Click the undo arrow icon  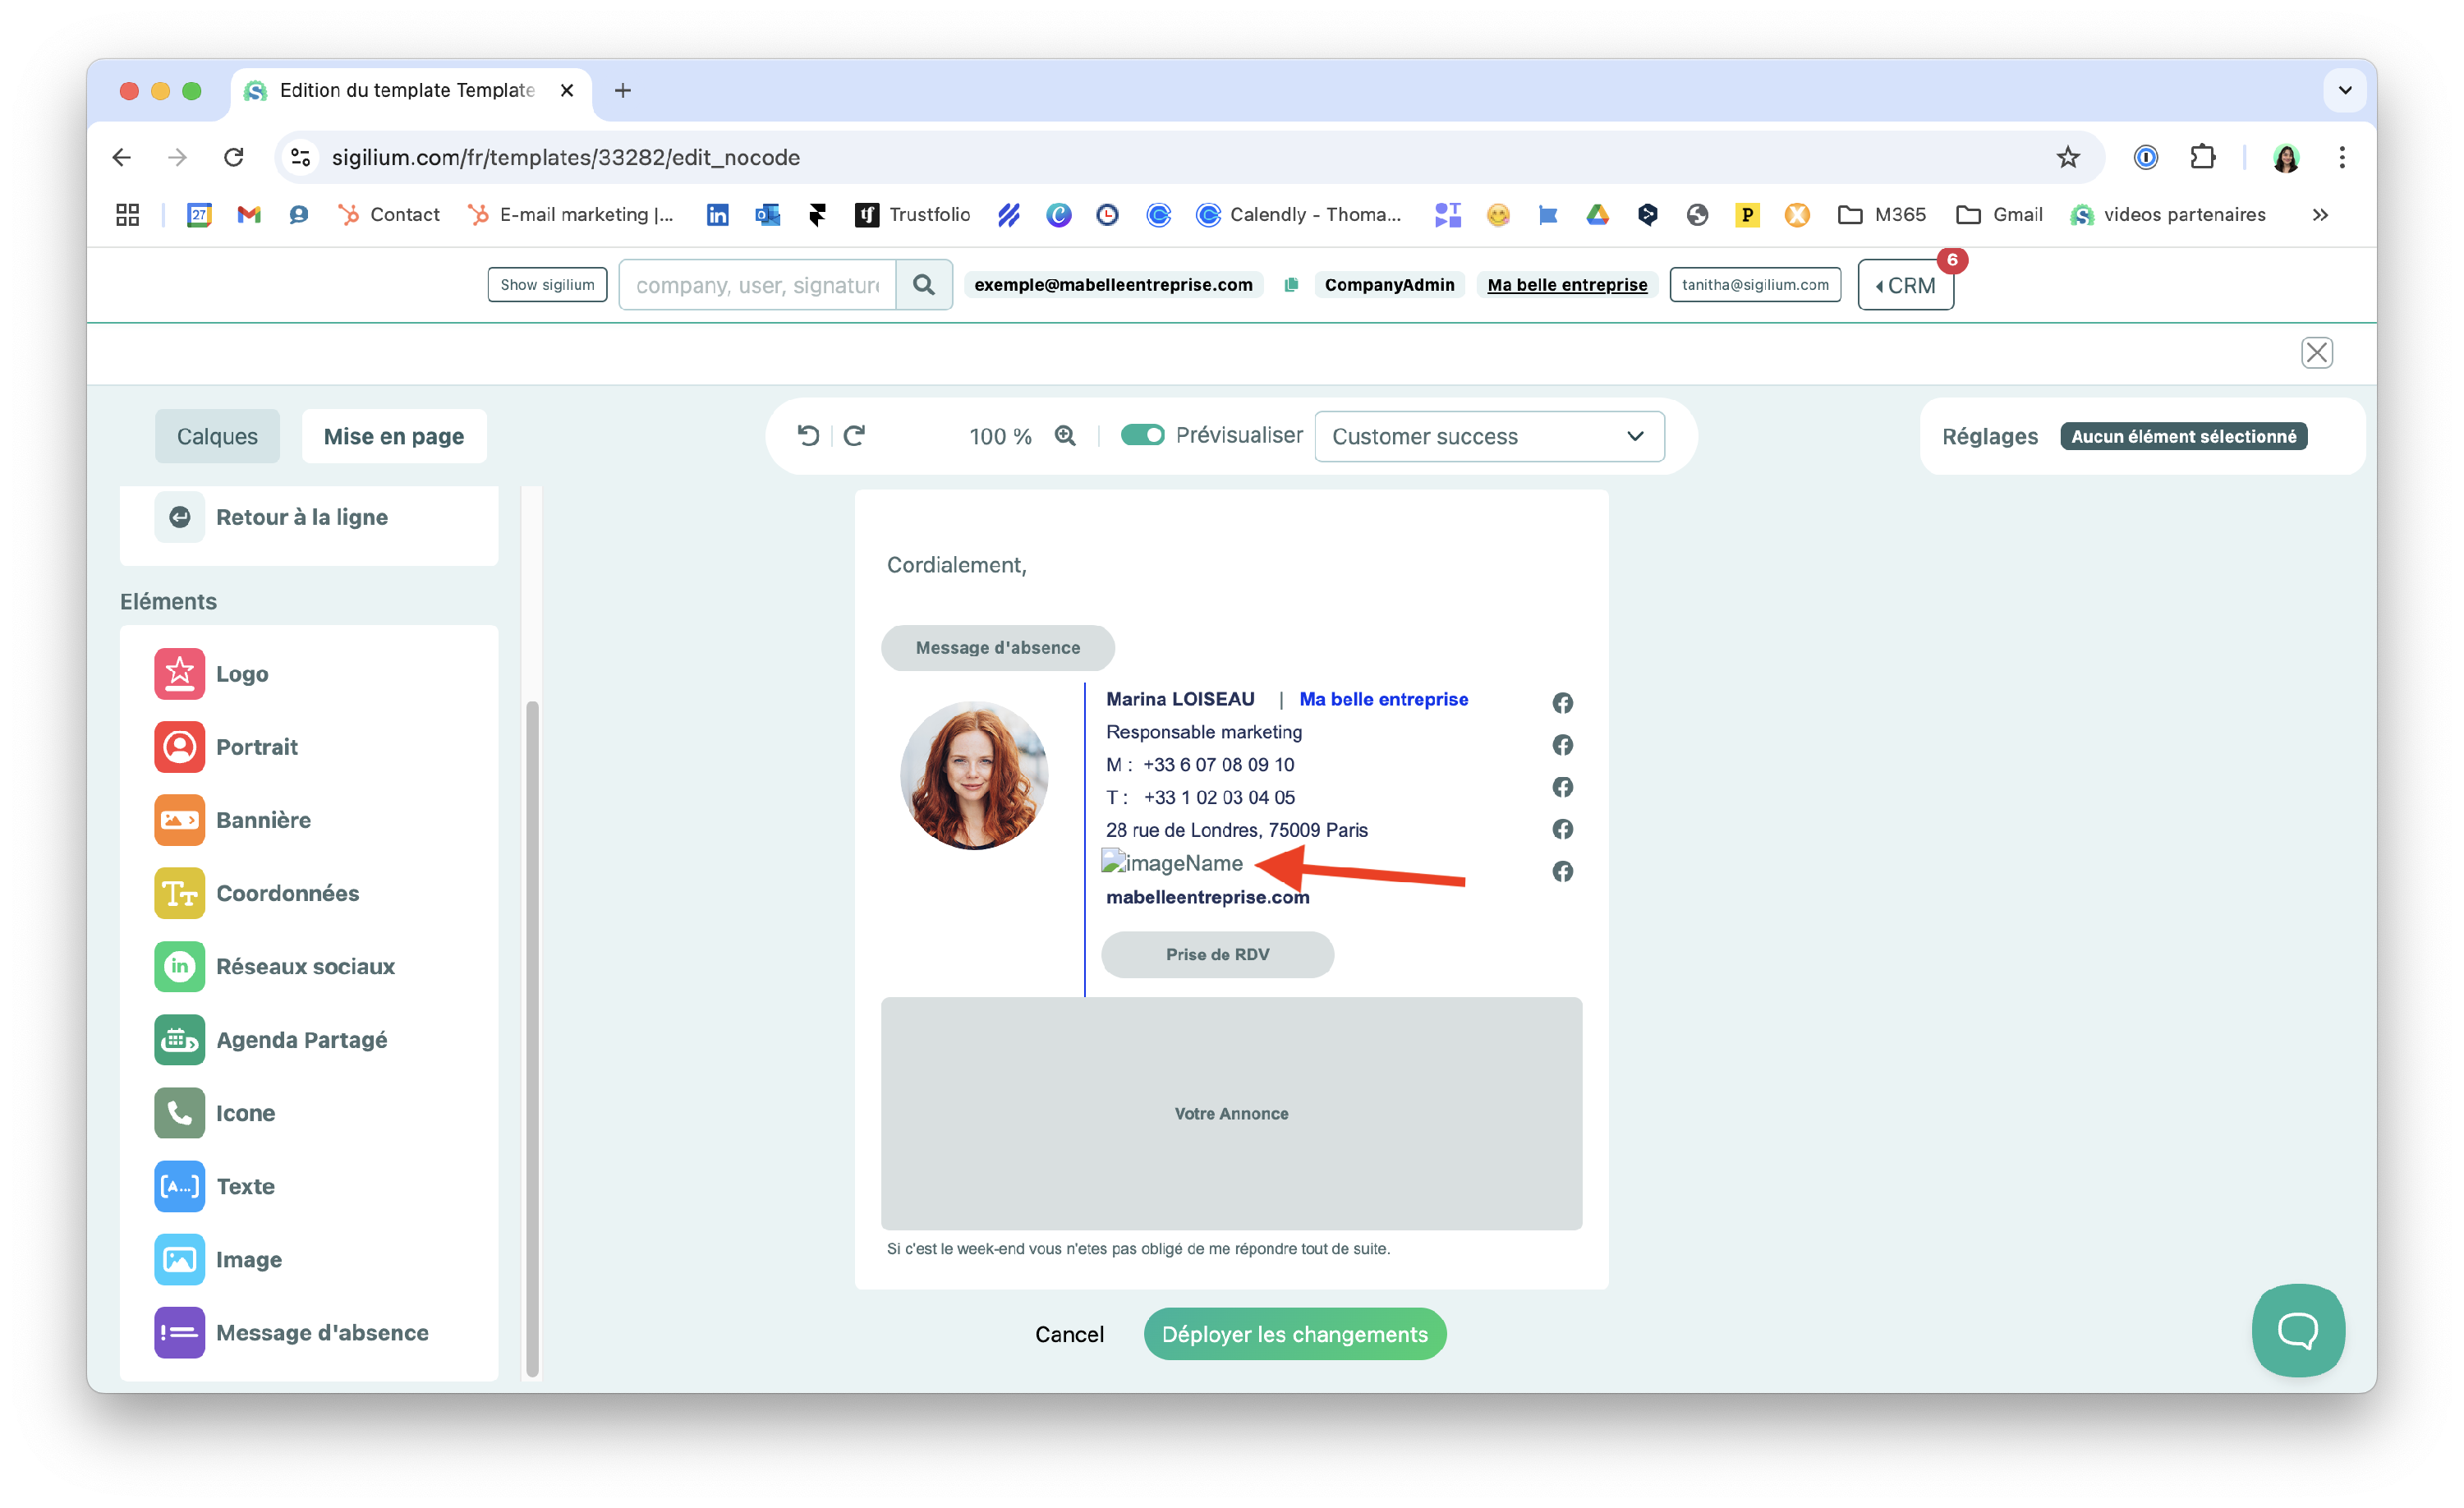point(808,436)
